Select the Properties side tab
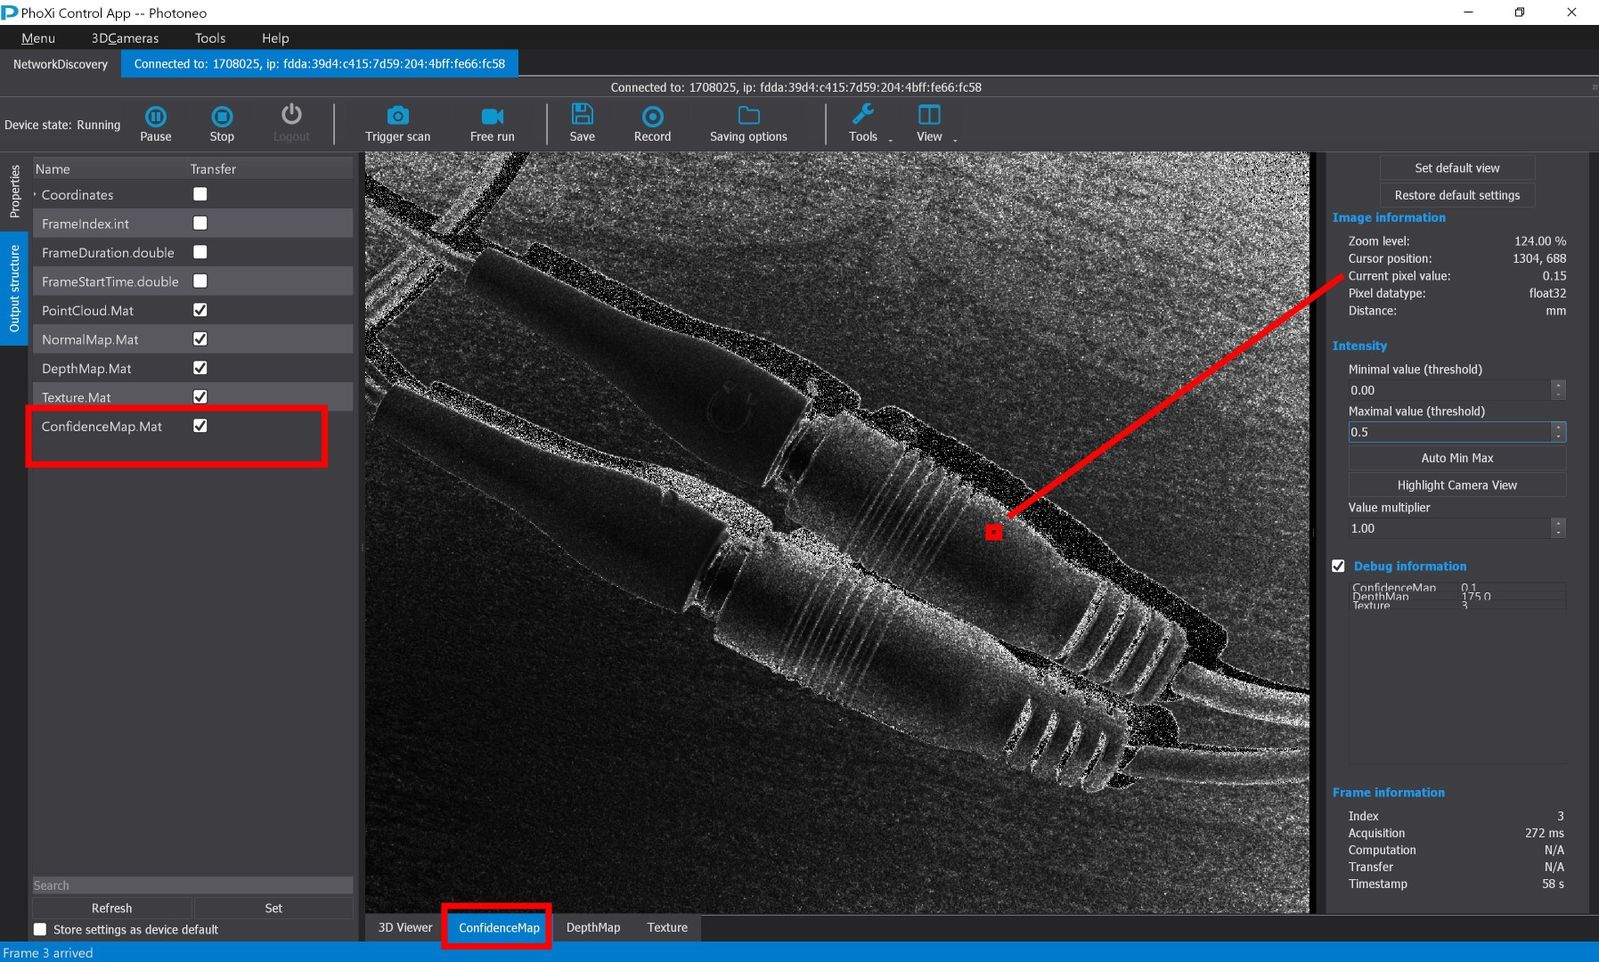 point(14,191)
